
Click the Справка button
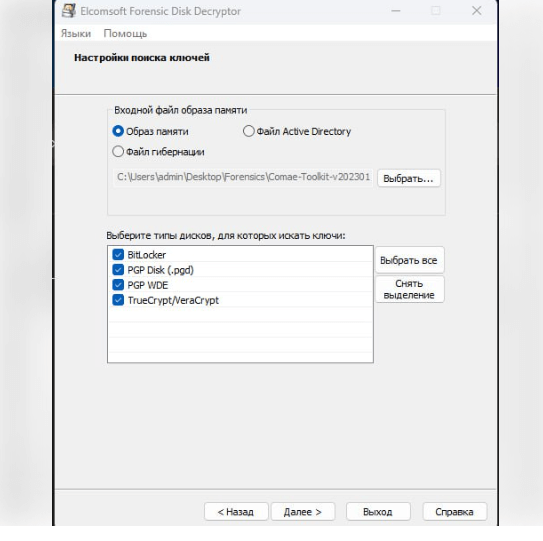pyautogui.click(x=455, y=512)
